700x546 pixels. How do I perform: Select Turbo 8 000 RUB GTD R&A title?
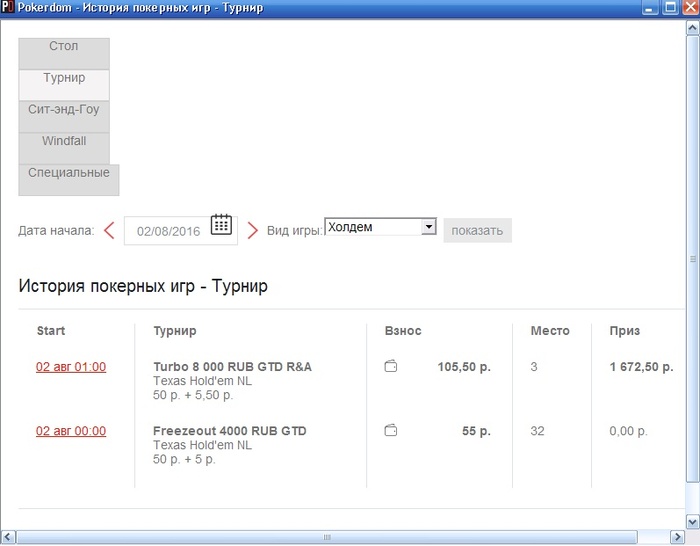pyautogui.click(x=233, y=367)
